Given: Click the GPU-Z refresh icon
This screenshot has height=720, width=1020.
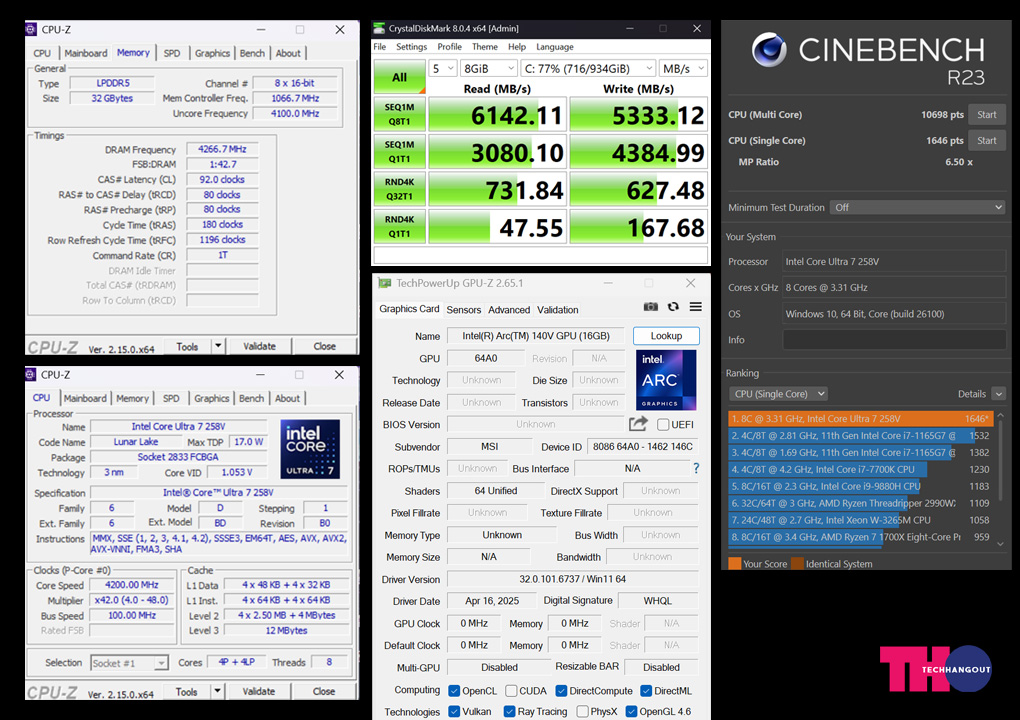Looking at the screenshot, I should (x=673, y=307).
